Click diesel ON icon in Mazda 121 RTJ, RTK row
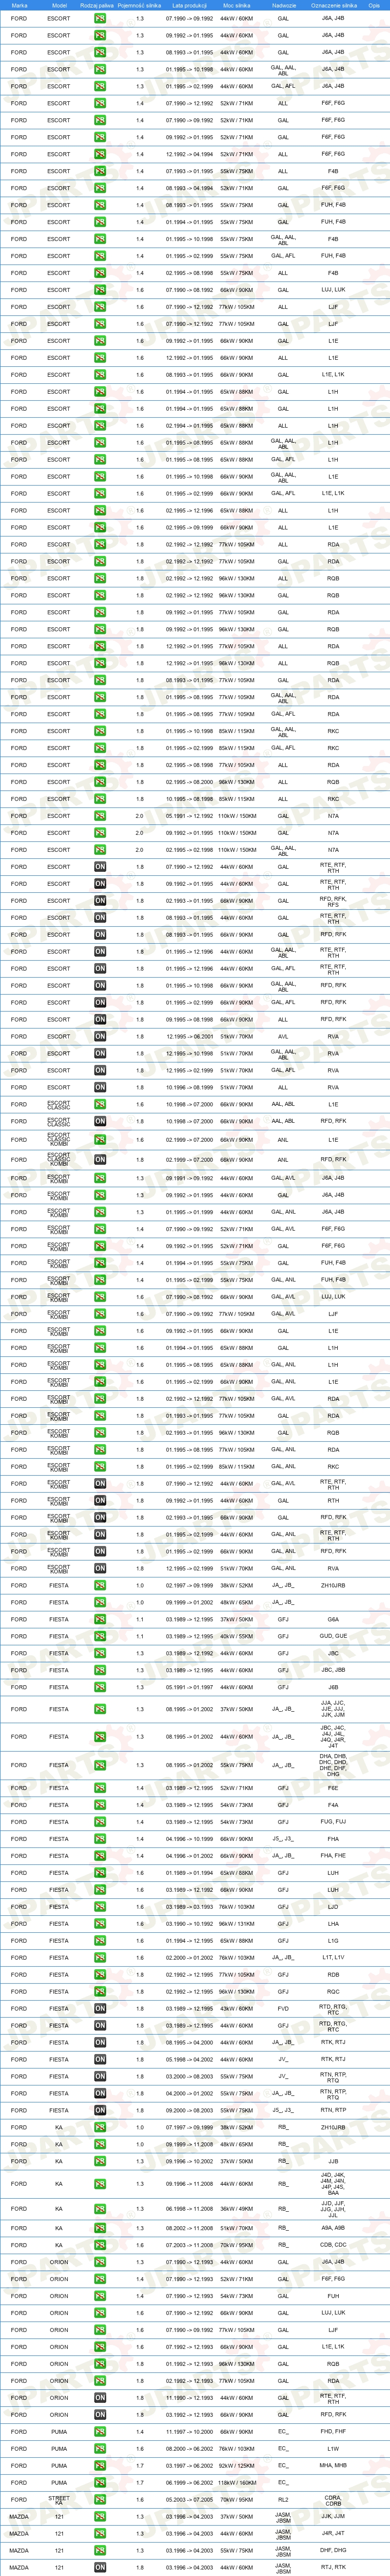The width and height of the screenshot is (390, 2576). 100,2567
